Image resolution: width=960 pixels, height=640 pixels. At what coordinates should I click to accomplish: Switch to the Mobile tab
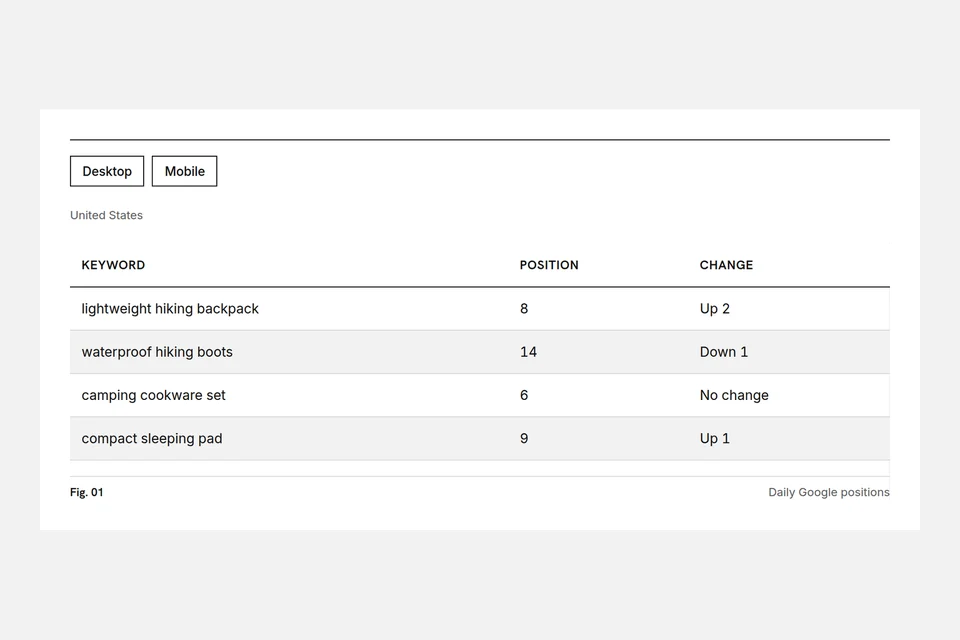[x=184, y=171]
